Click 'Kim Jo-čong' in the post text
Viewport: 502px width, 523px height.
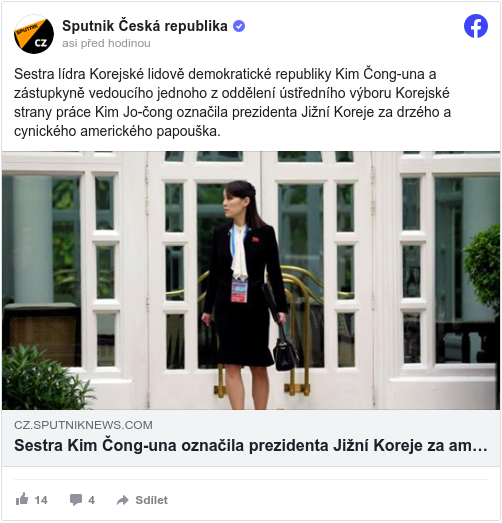pyautogui.click(x=134, y=112)
